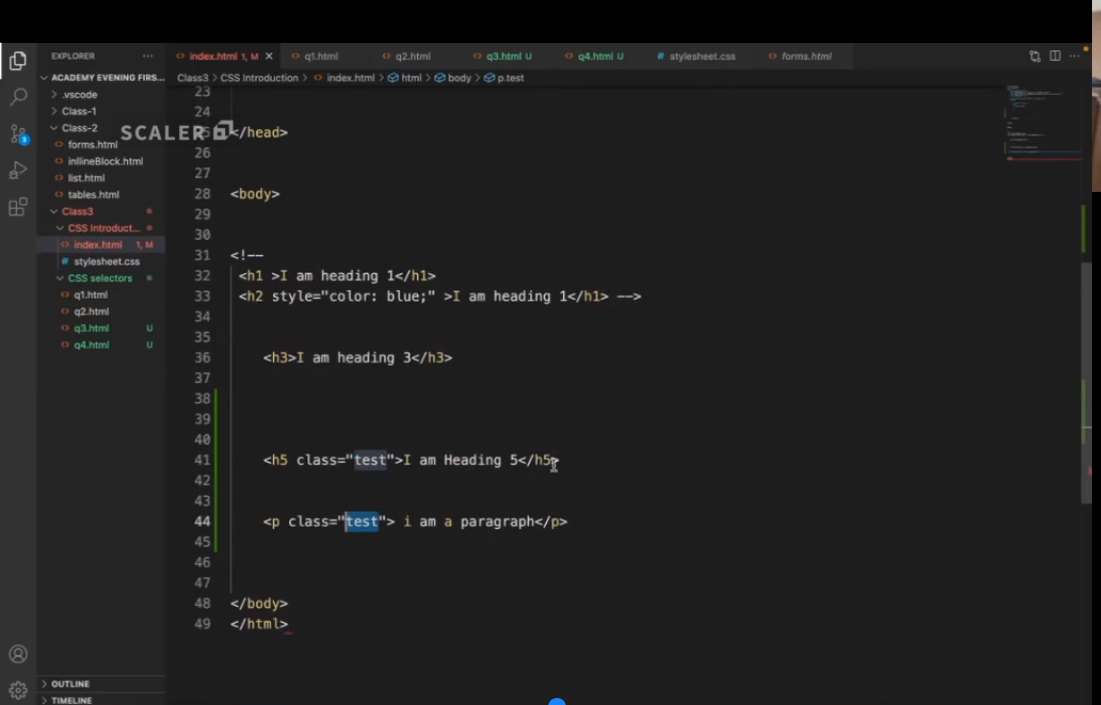Screen dimensions: 1101x705
Task: Open the Accounts icon
Action: click(18, 654)
